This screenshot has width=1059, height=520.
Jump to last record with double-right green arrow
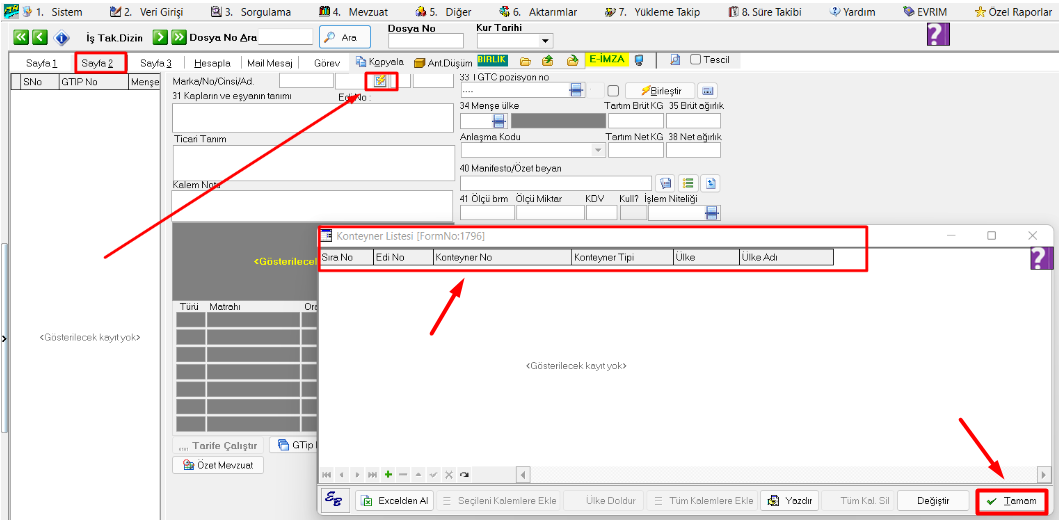pyautogui.click(x=179, y=37)
